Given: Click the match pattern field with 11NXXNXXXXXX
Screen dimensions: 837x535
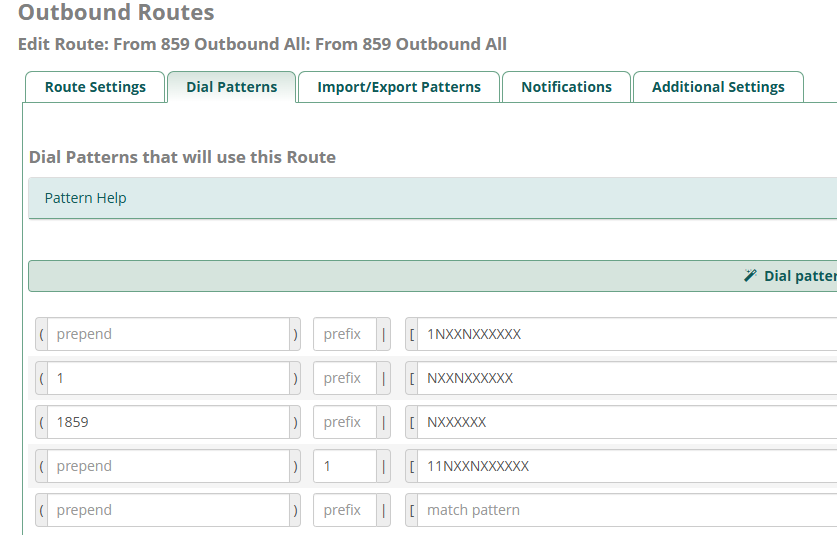Looking at the screenshot, I should click(x=625, y=466).
